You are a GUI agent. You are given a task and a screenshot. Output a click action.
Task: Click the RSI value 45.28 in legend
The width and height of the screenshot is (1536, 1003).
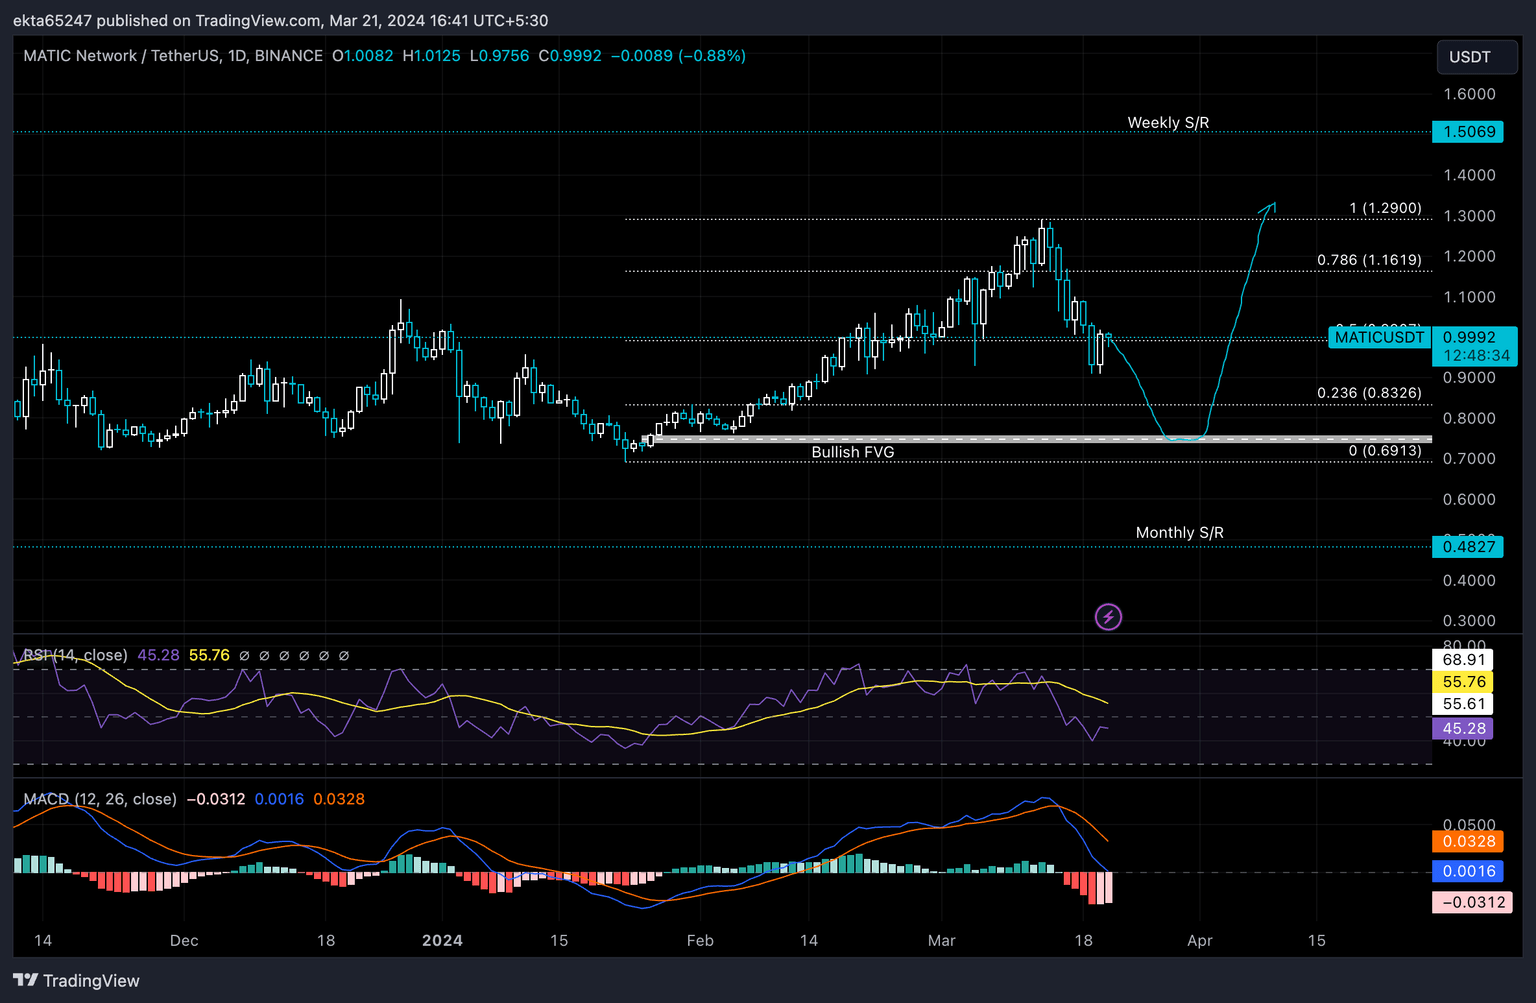coord(158,655)
